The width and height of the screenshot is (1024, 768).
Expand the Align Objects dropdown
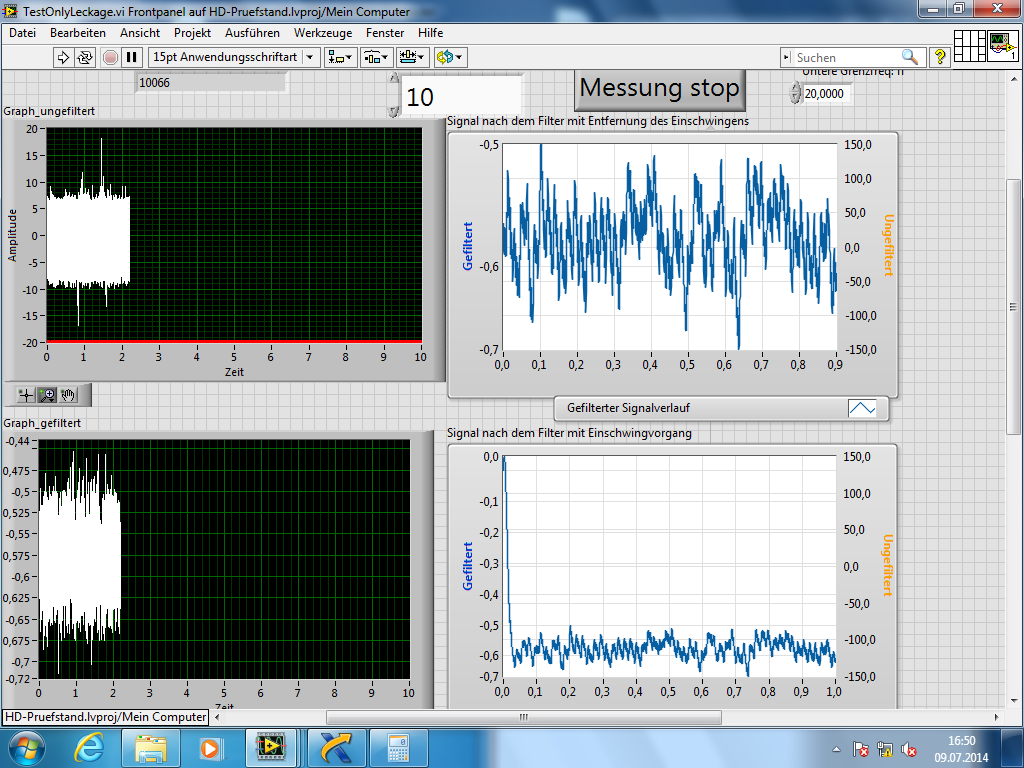341,57
